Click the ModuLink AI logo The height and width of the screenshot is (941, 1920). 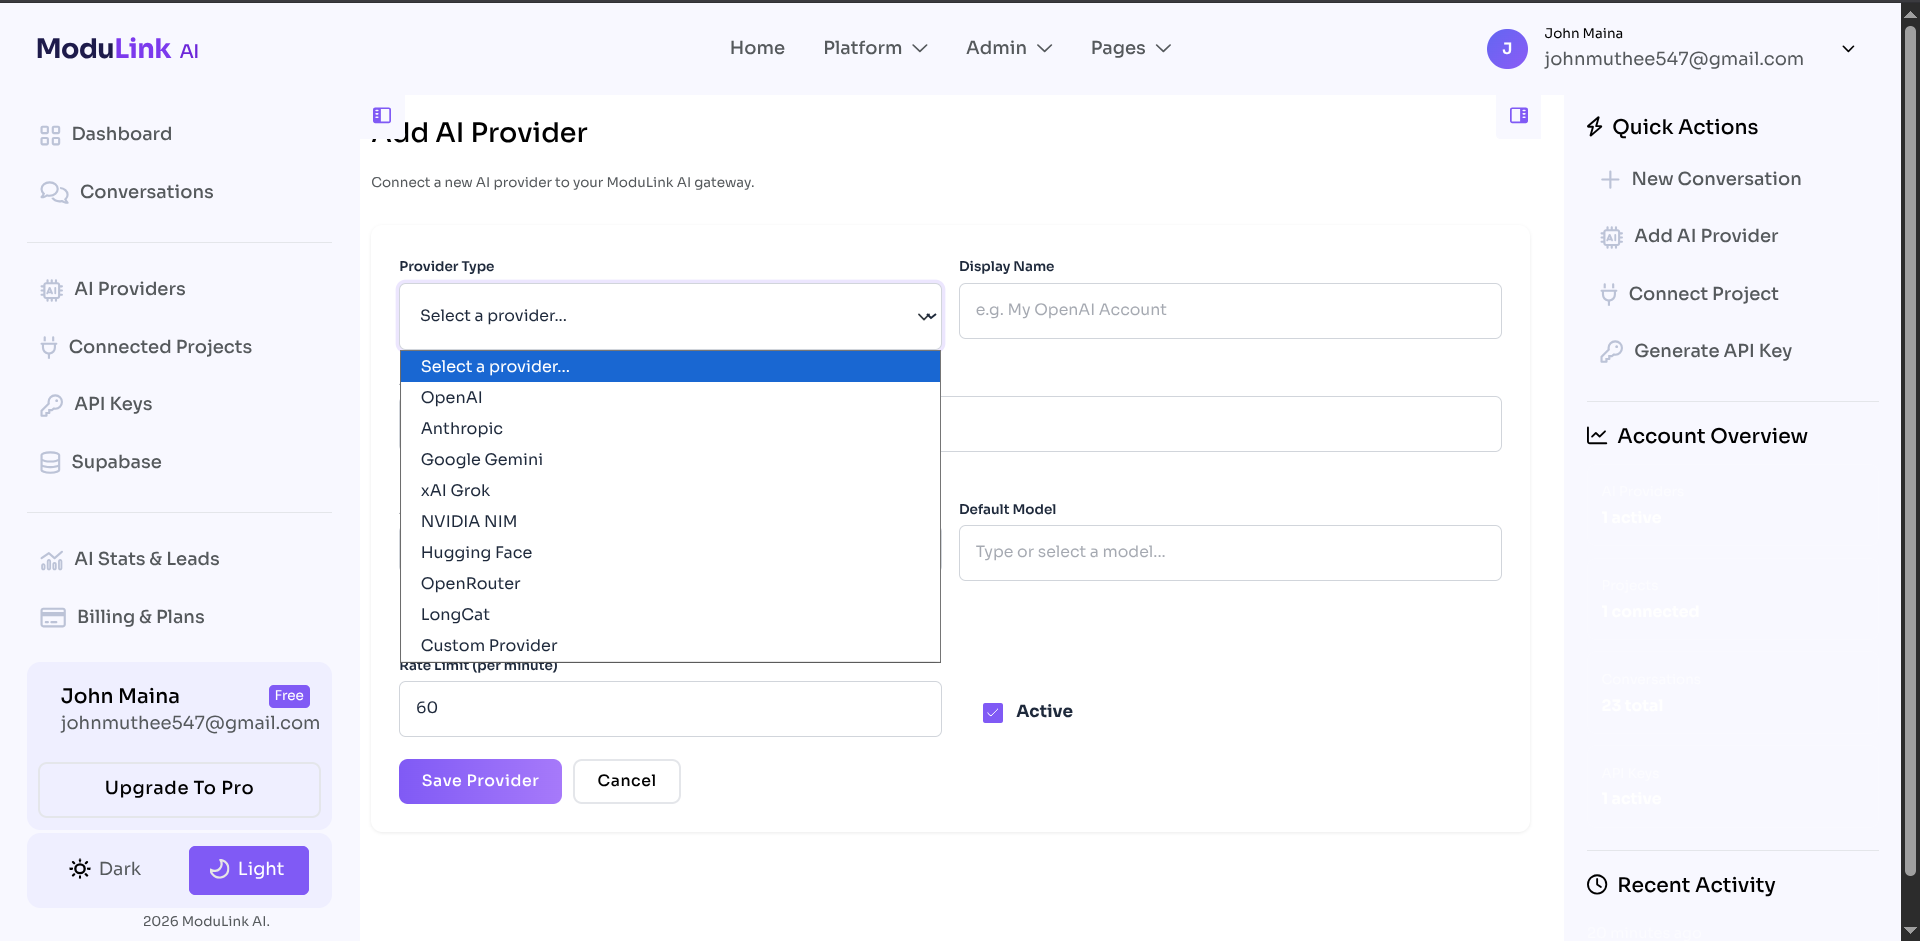[118, 49]
